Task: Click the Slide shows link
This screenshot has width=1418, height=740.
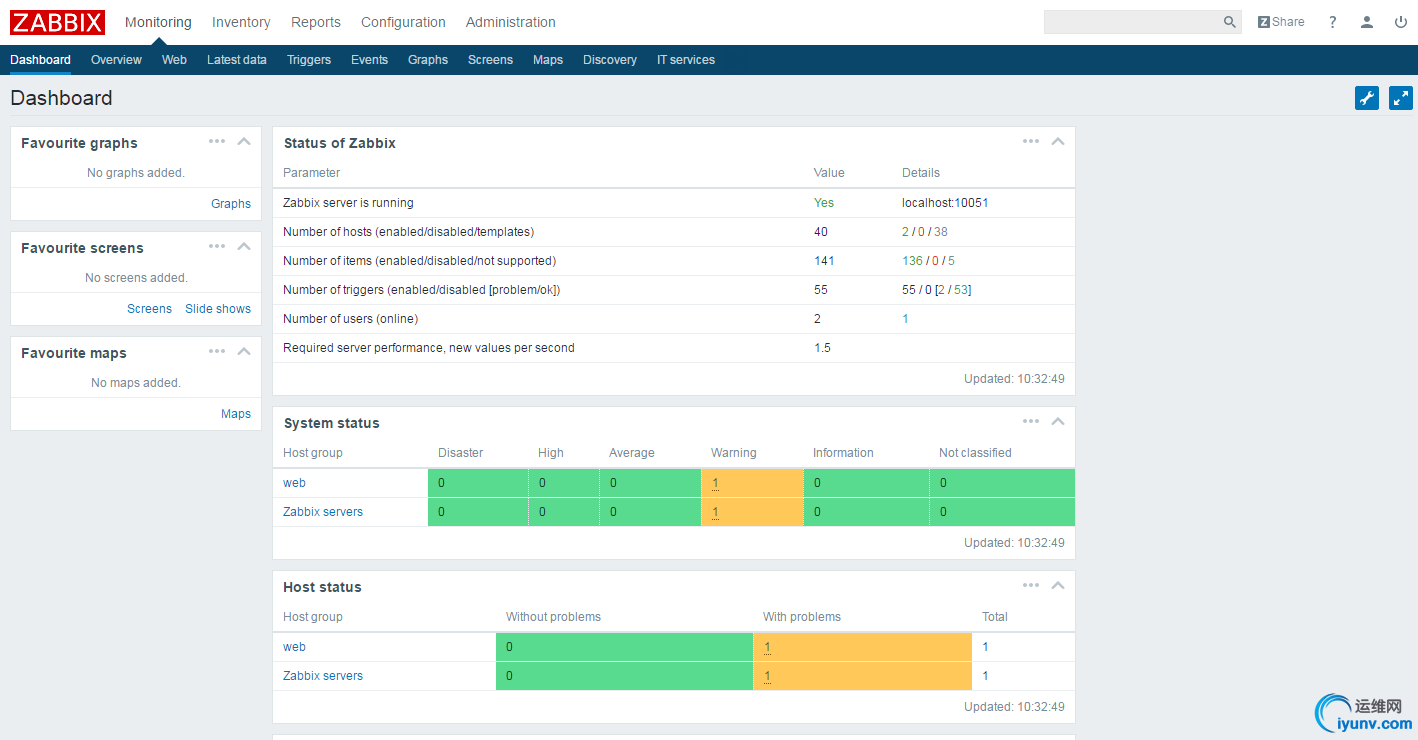Action: 218,309
